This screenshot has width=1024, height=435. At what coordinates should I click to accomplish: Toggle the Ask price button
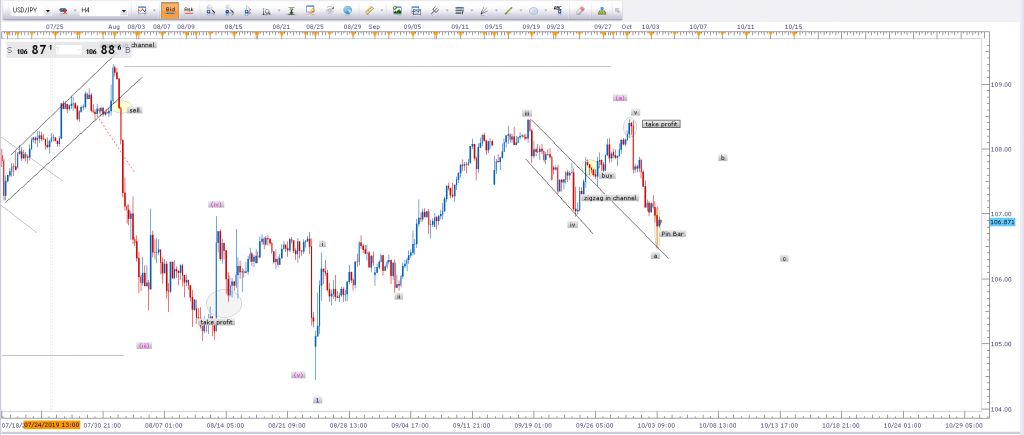[188, 10]
